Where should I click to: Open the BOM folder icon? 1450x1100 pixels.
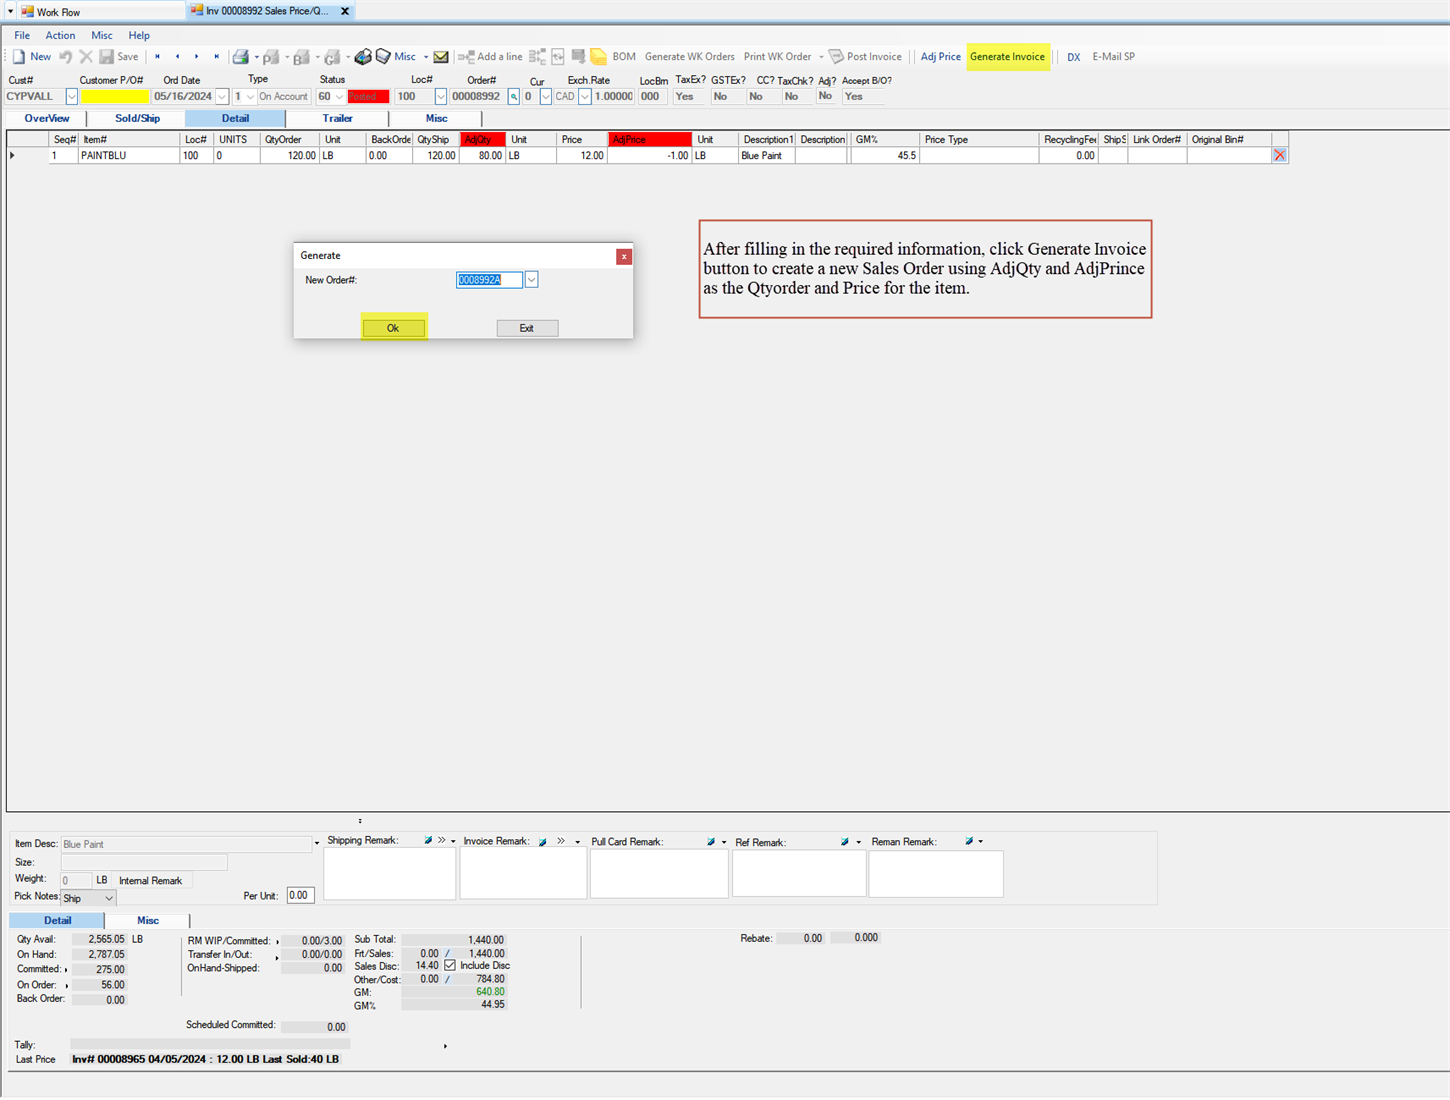click(598, 56)
